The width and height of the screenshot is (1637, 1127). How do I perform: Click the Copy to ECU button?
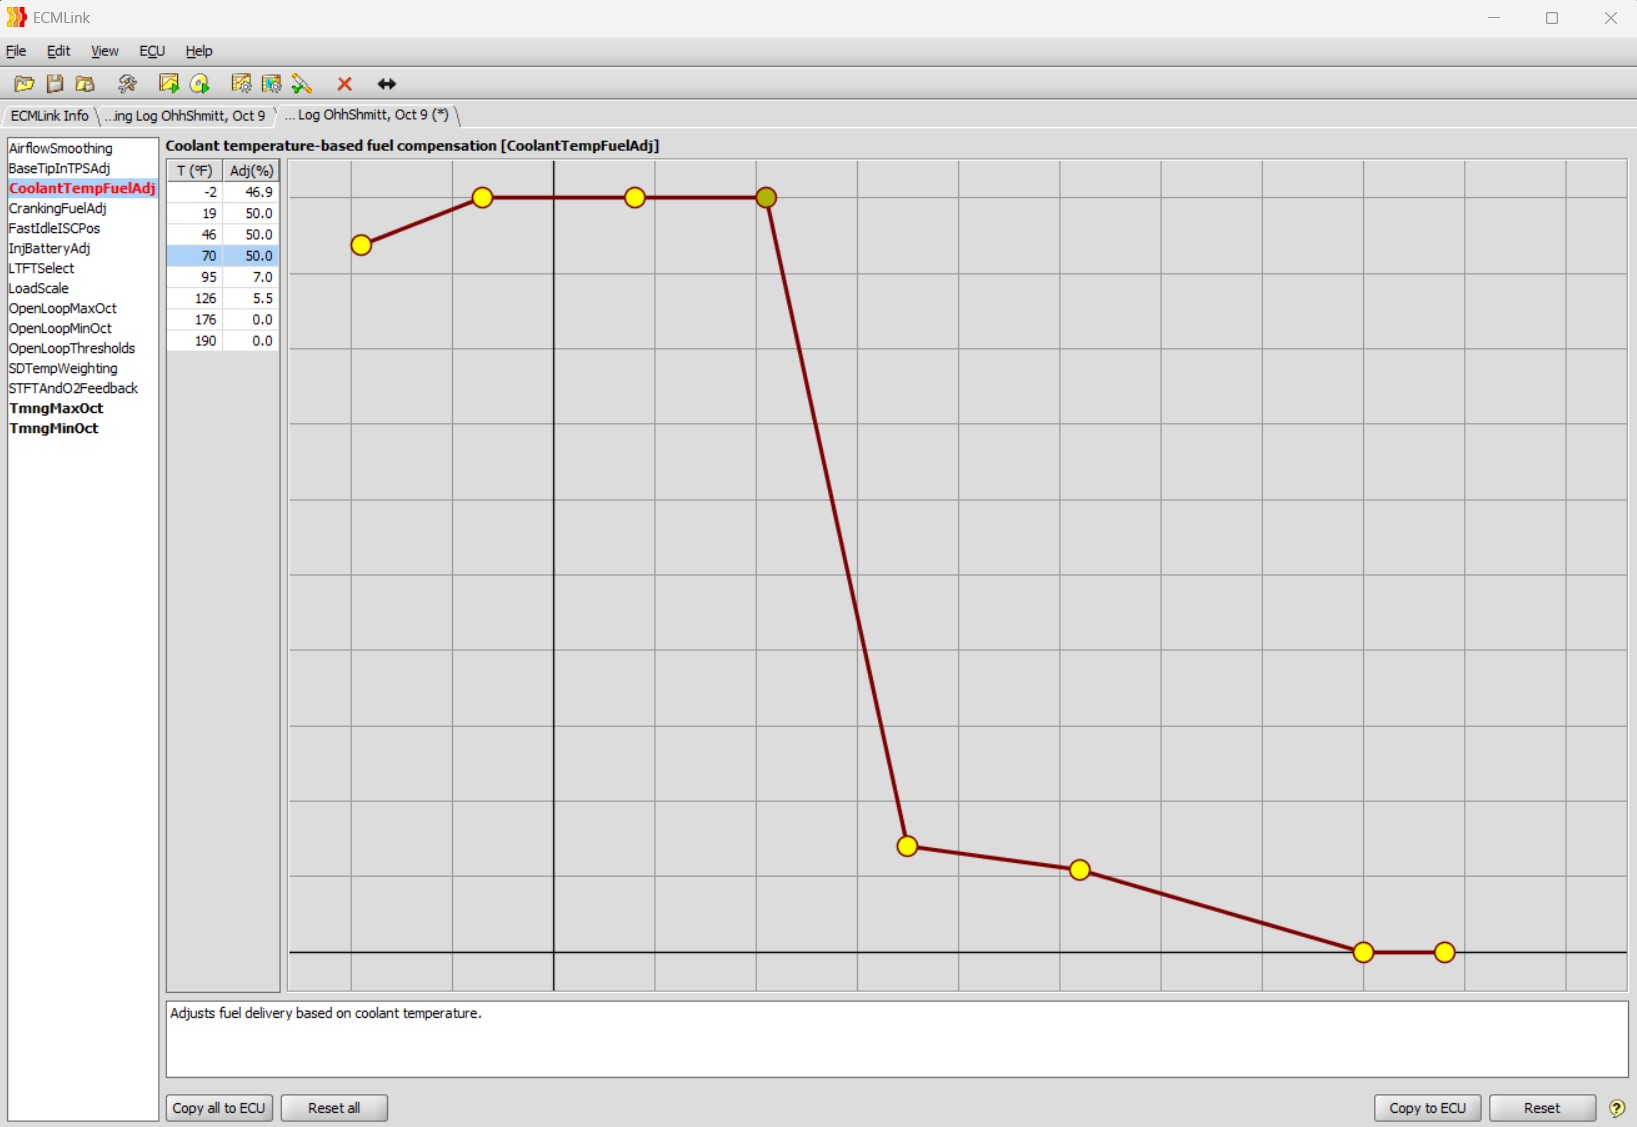coord(1427,1108)
